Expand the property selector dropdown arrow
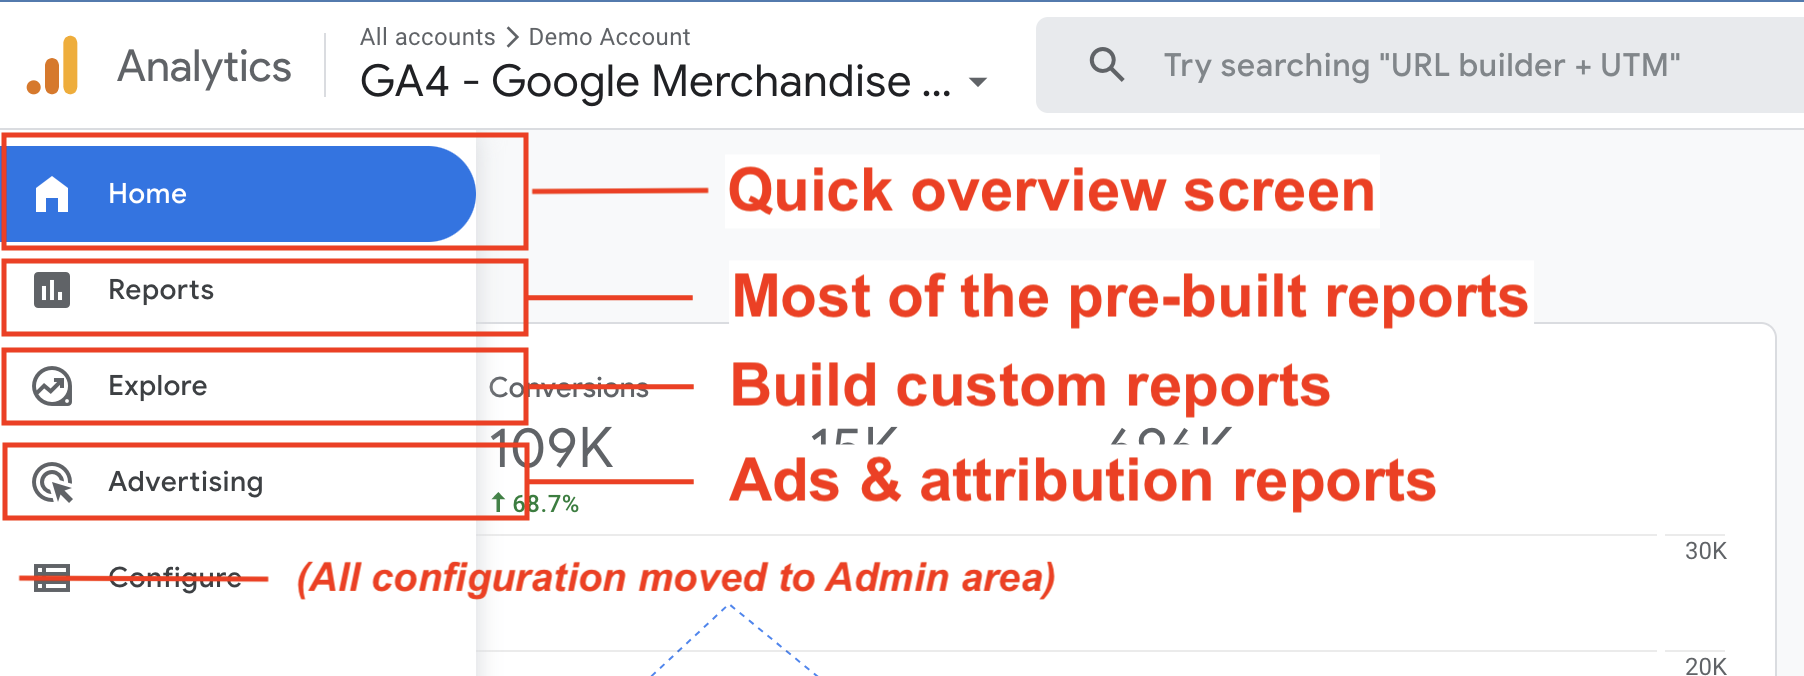The image size is (1804, 676). [979, 82]
